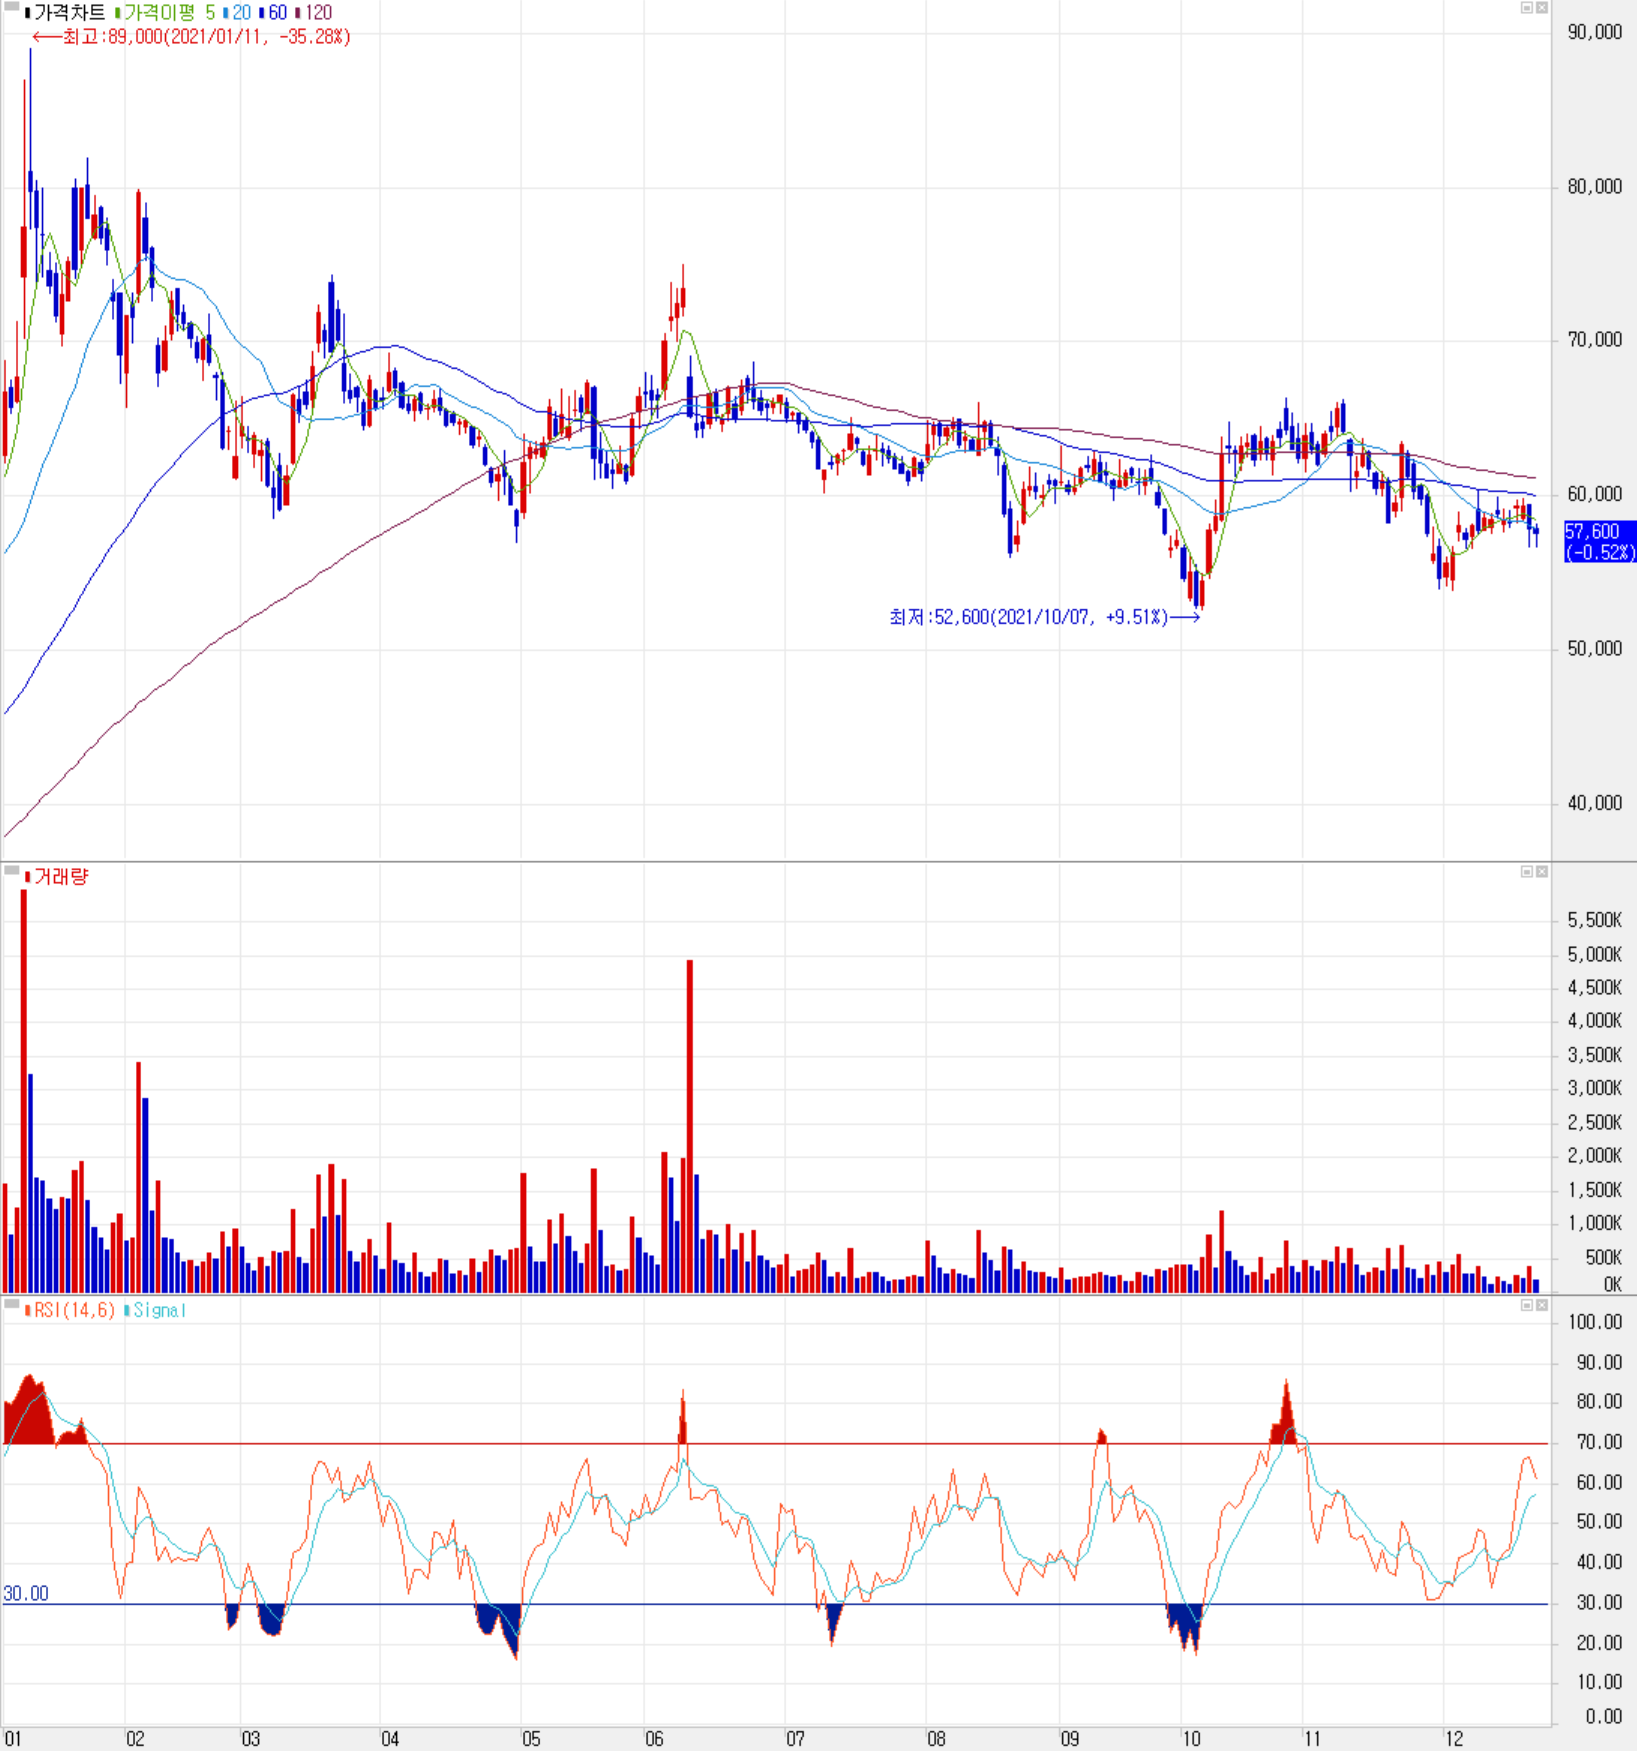Click the 0.00 RSI axis label
Image resolution: width=1637 pixels, height=1751 pixels.
[x=1604, y=1717]
